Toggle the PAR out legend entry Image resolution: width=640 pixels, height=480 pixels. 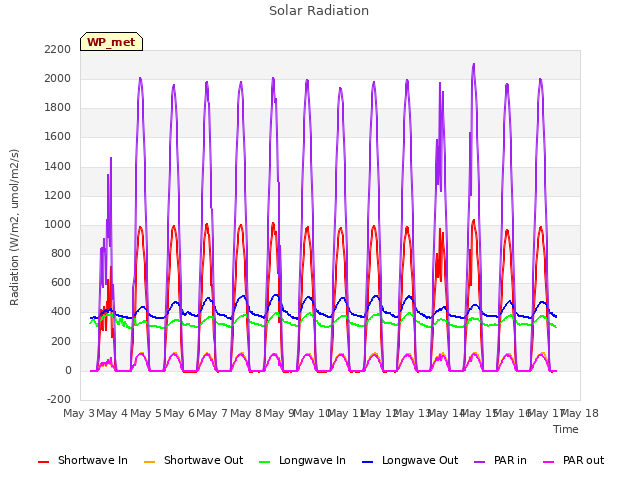pos(573,460)
